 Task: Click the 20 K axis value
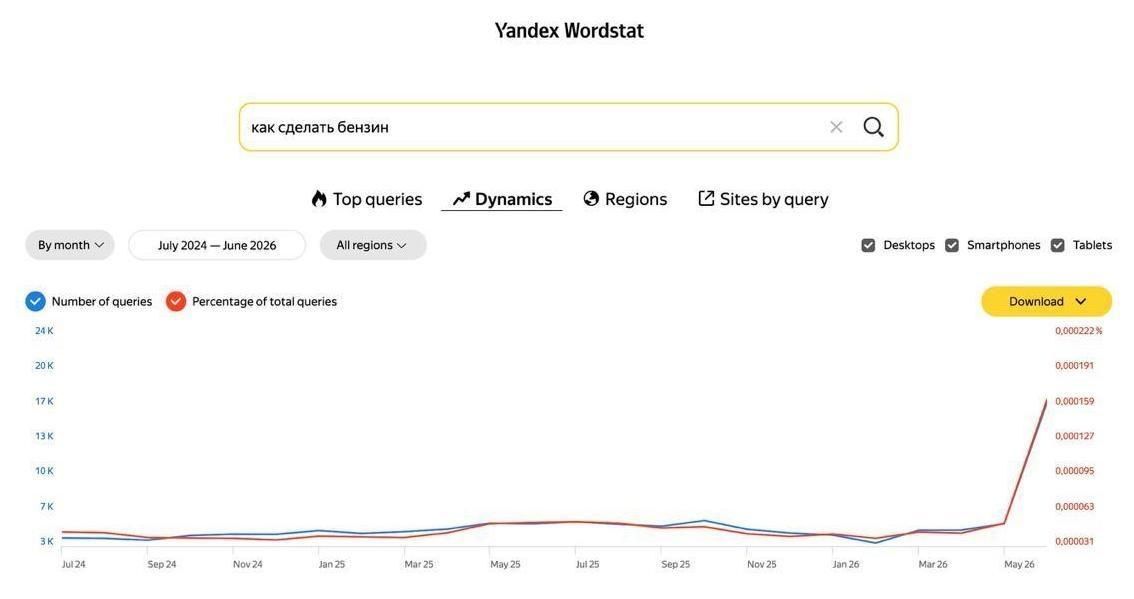44,365
